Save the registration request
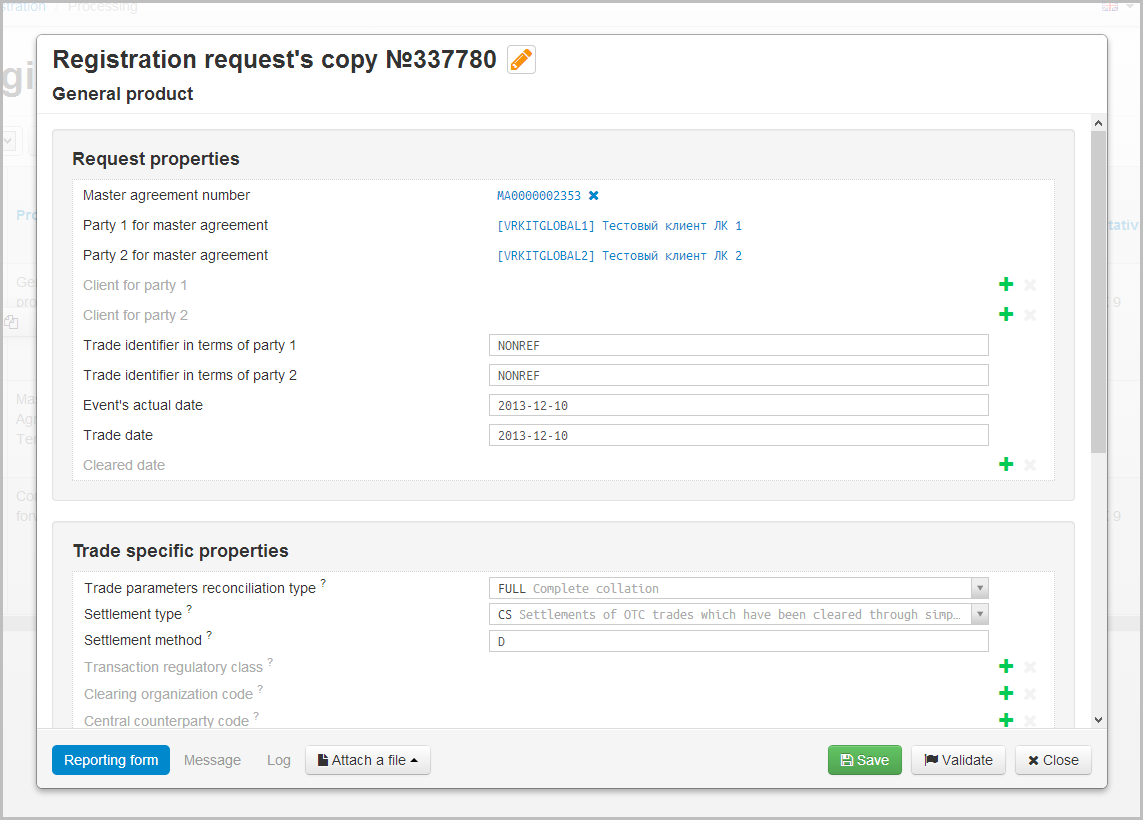Viewport: 1143px width, 820px height. (x=864, y=760)
